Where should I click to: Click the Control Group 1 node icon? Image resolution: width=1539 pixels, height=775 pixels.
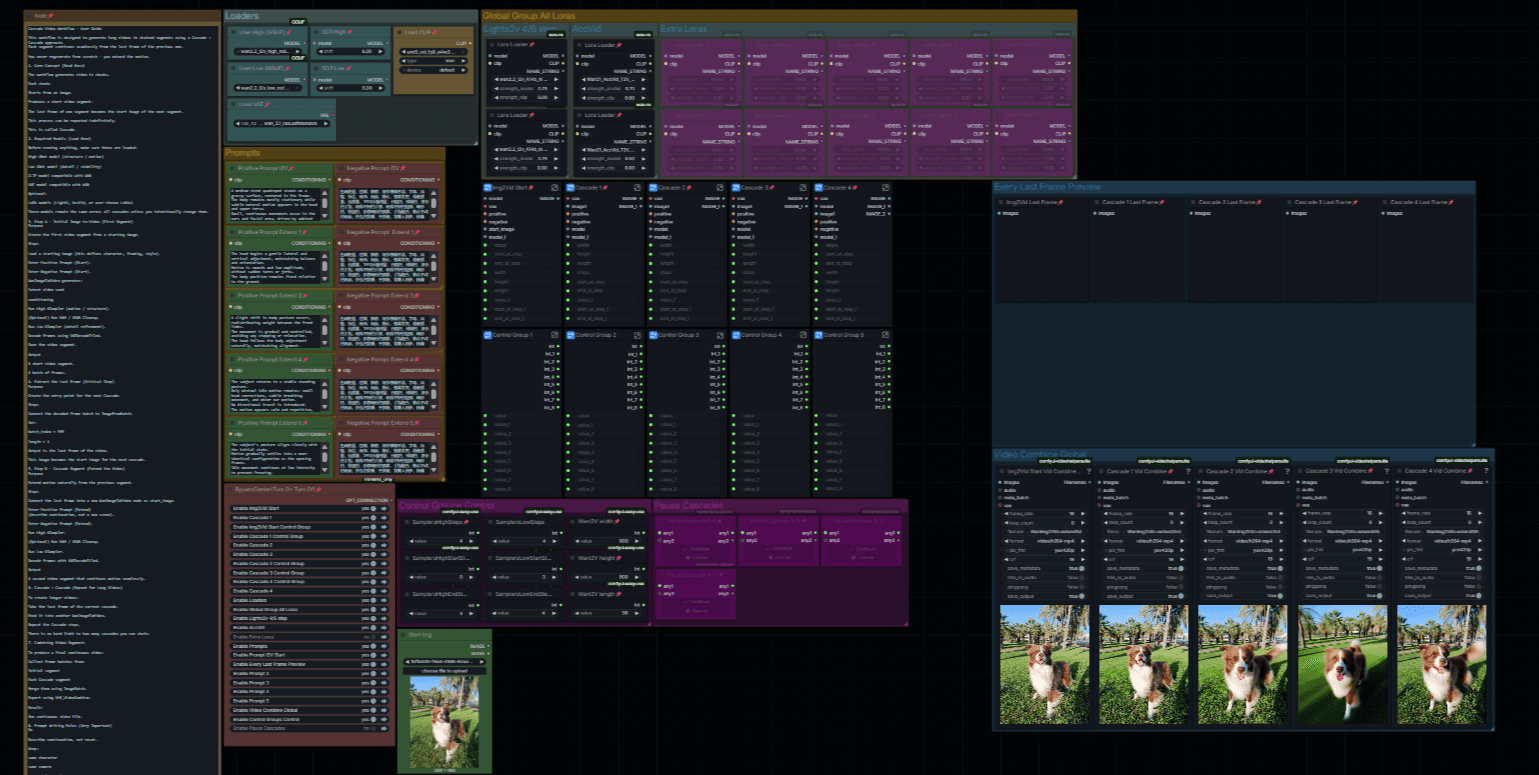click(x=488, y=335)
